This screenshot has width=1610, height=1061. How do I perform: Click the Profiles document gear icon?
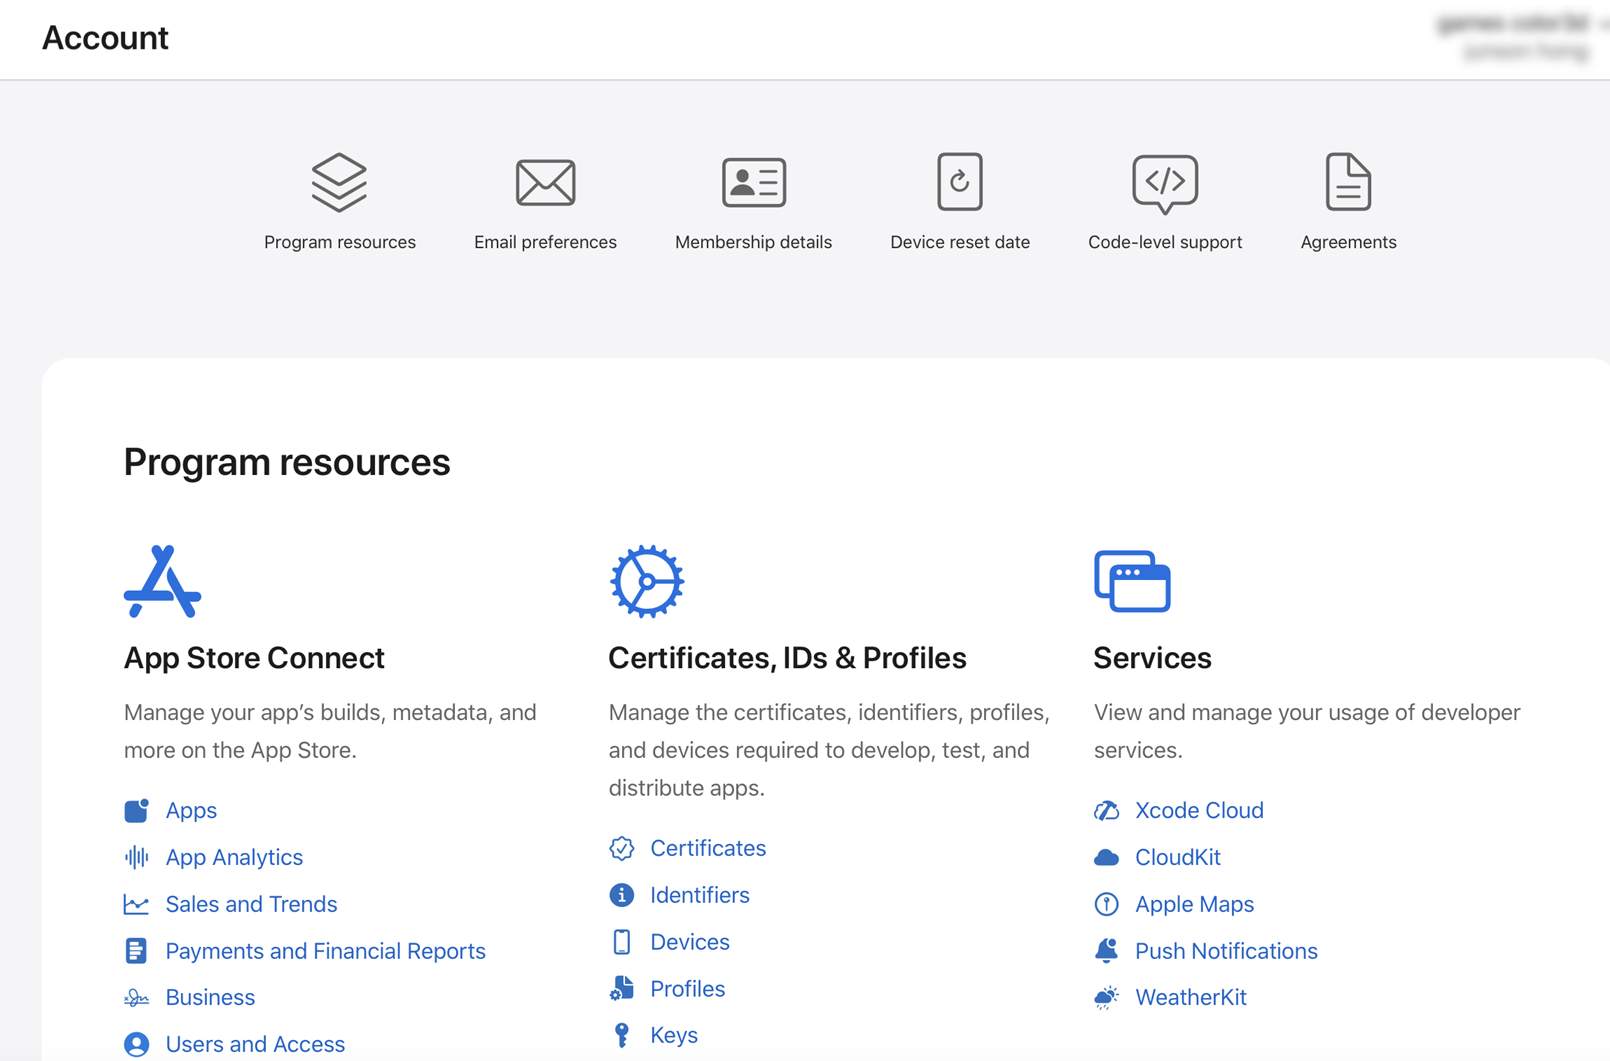click(x=622, y=989)
